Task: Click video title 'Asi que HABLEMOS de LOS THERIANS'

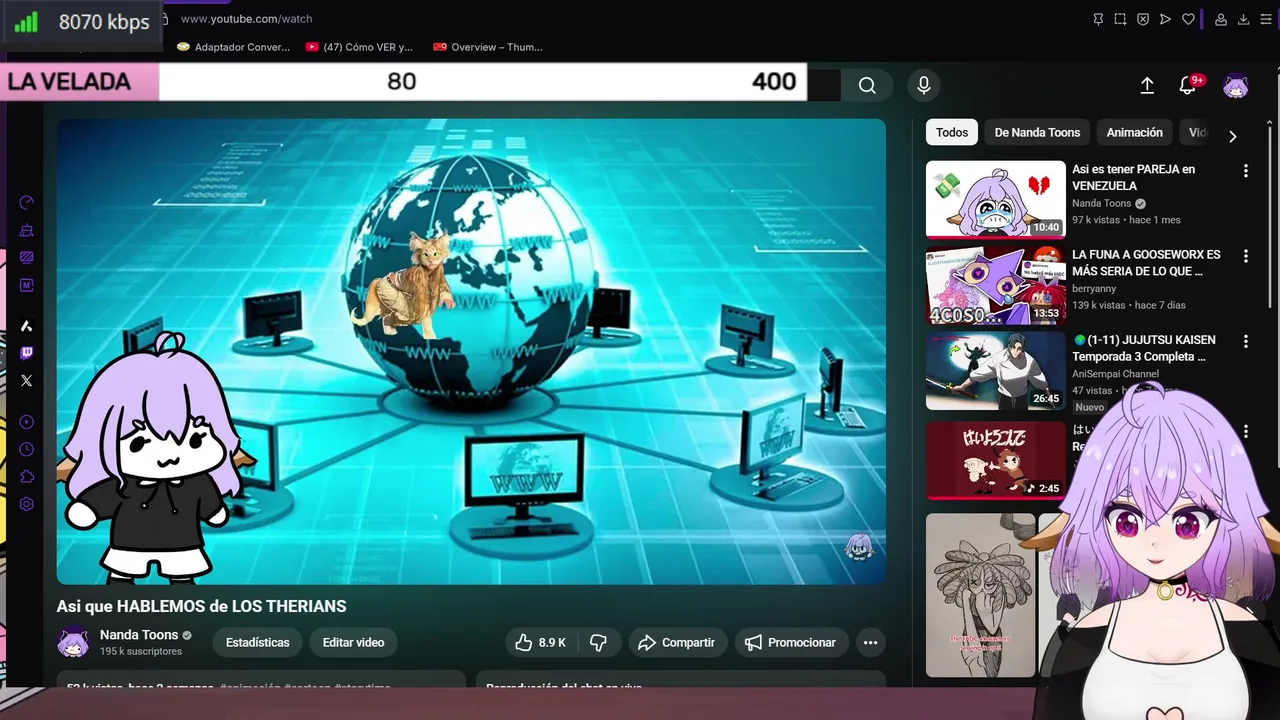Action: (201, 606)
